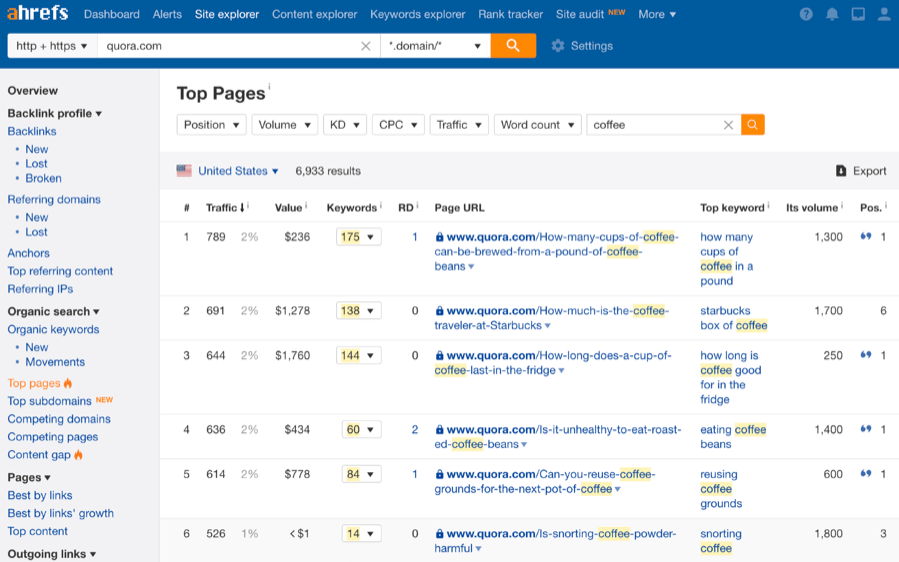Viewport: 899px width, 562px height.
Task: Click the Top Pages info icon
Action: tap(269, 86)
